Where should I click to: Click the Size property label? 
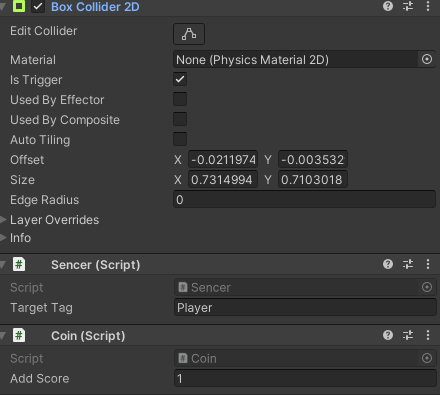(22, 180)
